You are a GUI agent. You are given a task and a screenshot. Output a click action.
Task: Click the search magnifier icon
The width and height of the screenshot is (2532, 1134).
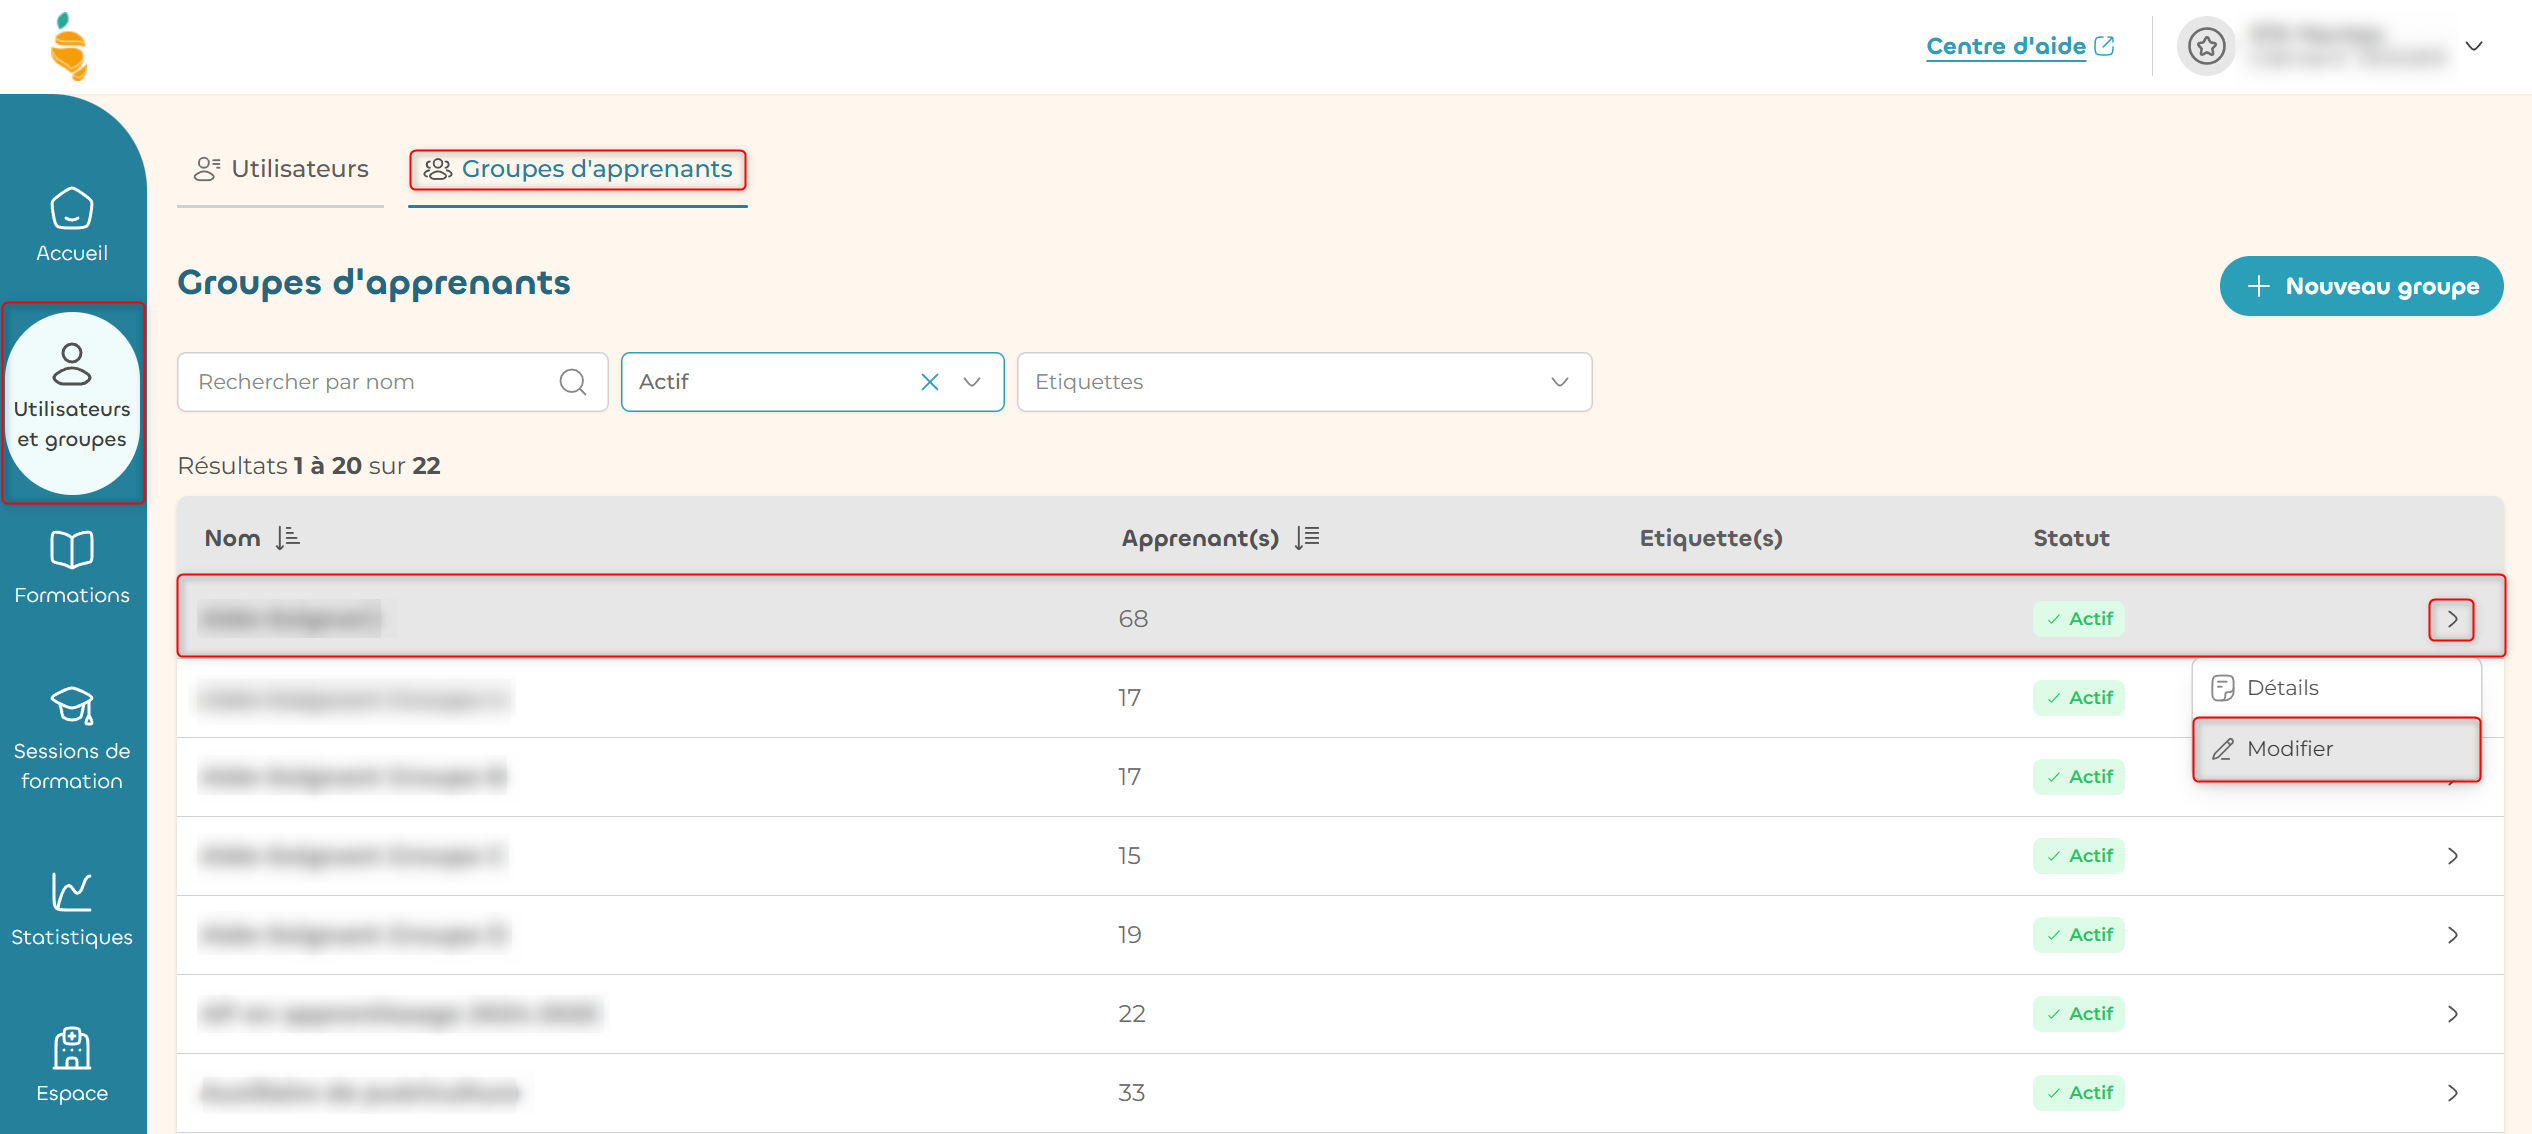tap(573, 382)
